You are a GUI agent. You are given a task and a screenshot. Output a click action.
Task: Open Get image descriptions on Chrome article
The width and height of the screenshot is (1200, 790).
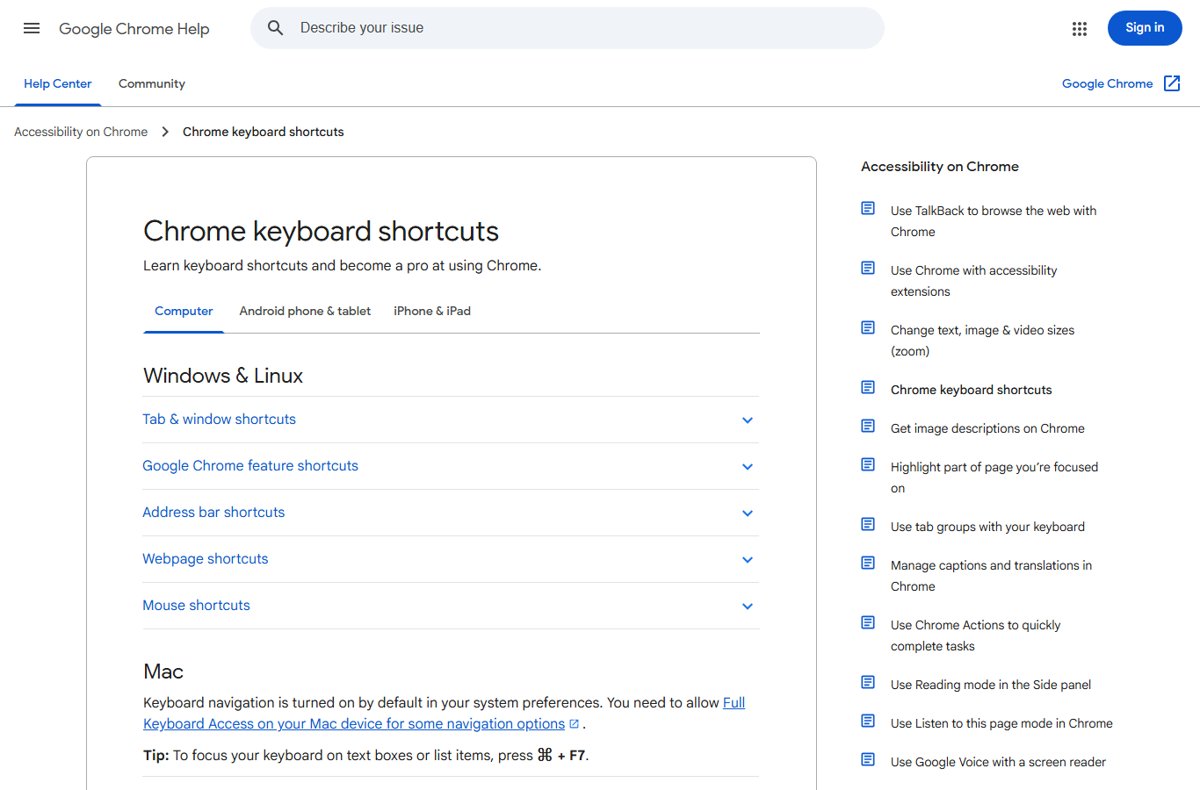(x=988, y=428)
